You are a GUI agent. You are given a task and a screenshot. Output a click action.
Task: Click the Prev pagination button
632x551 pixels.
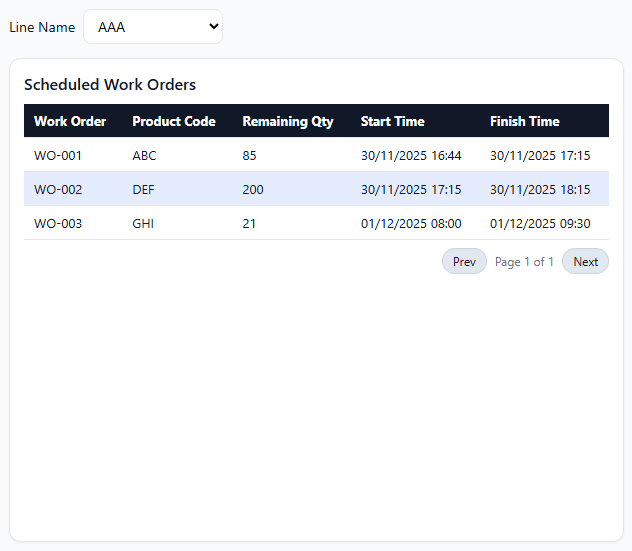(464, 262)
